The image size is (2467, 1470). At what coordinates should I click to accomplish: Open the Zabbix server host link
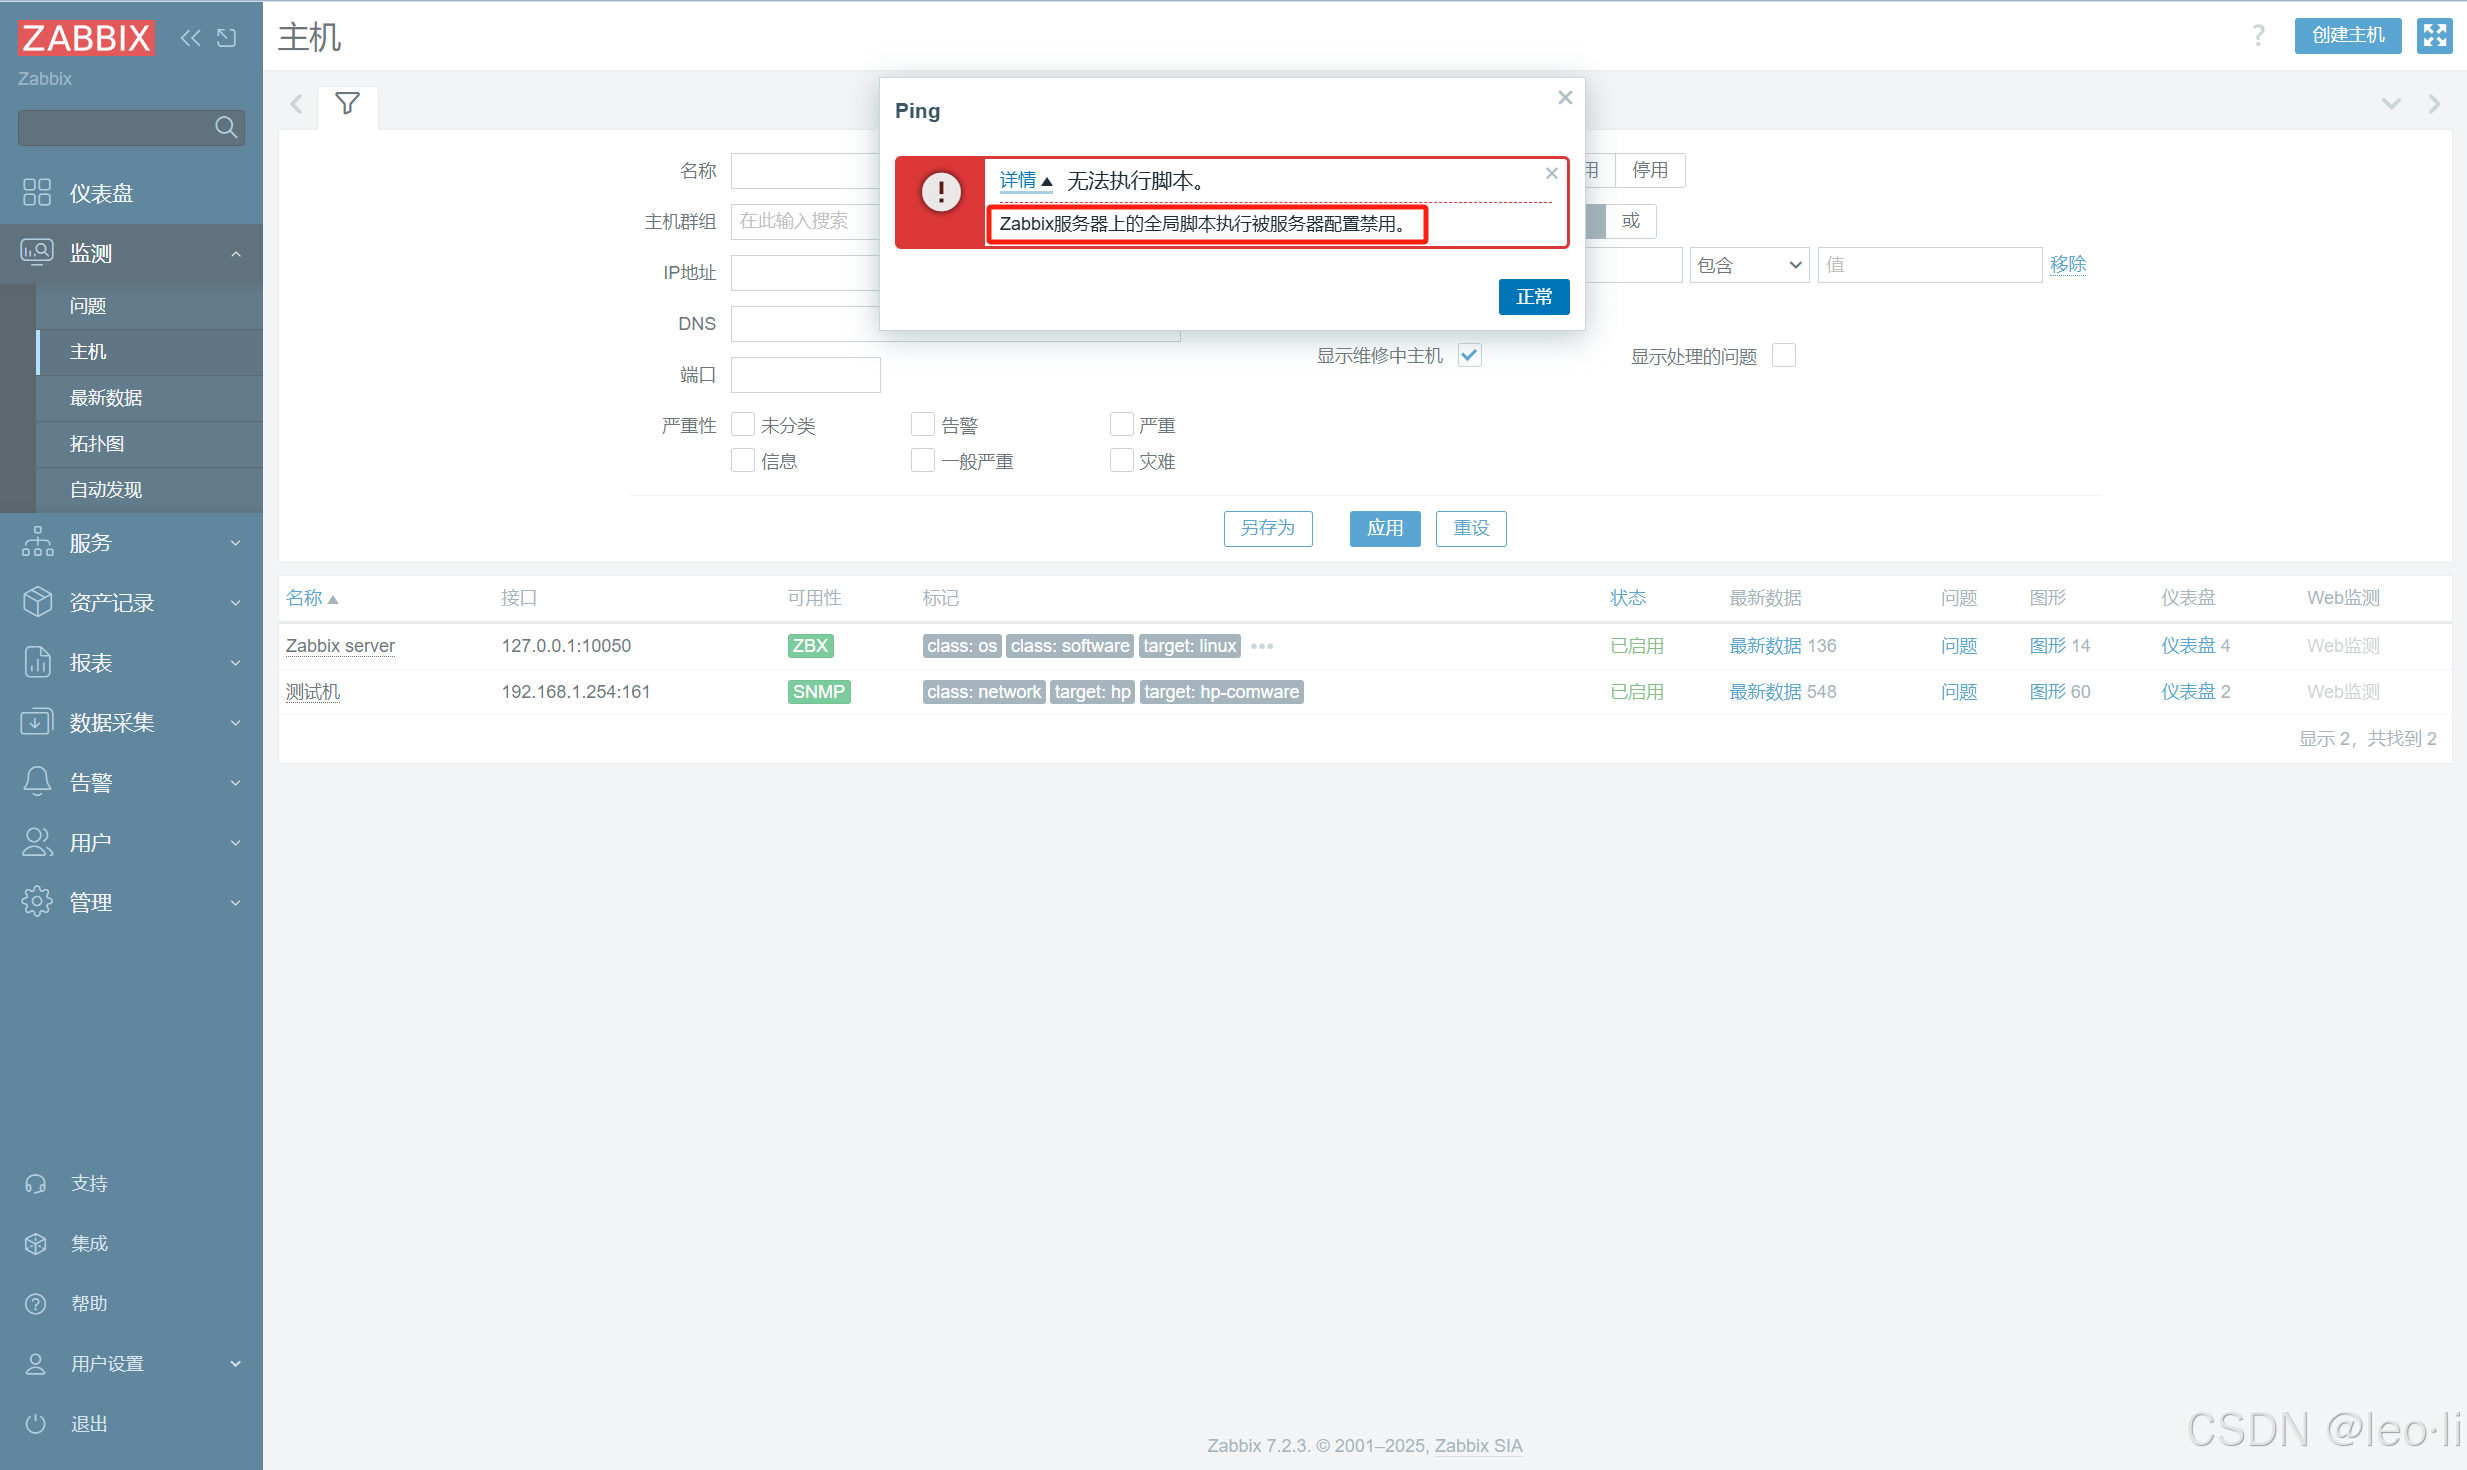340,646
